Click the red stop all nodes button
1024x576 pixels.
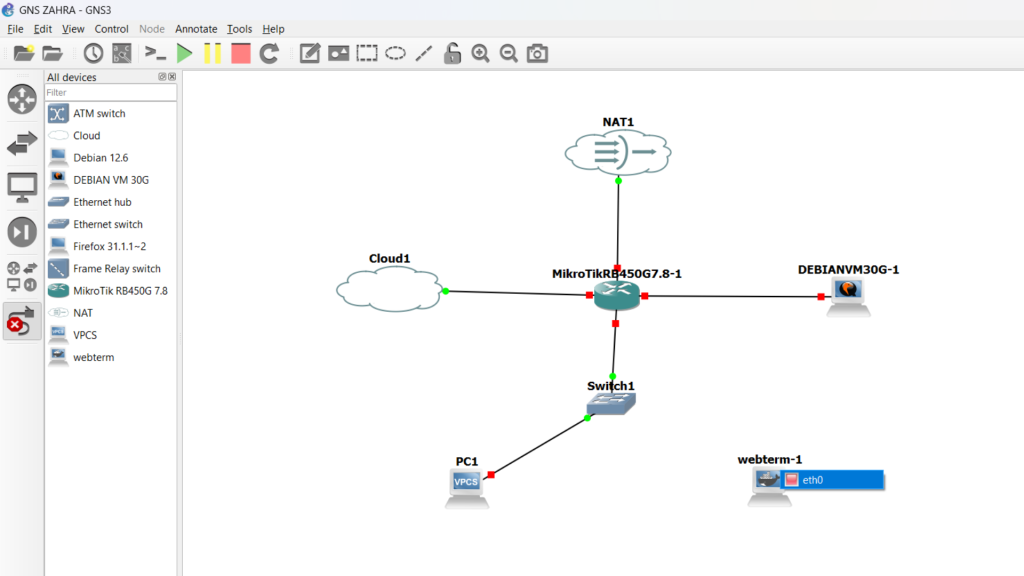[x=240, y=54]
